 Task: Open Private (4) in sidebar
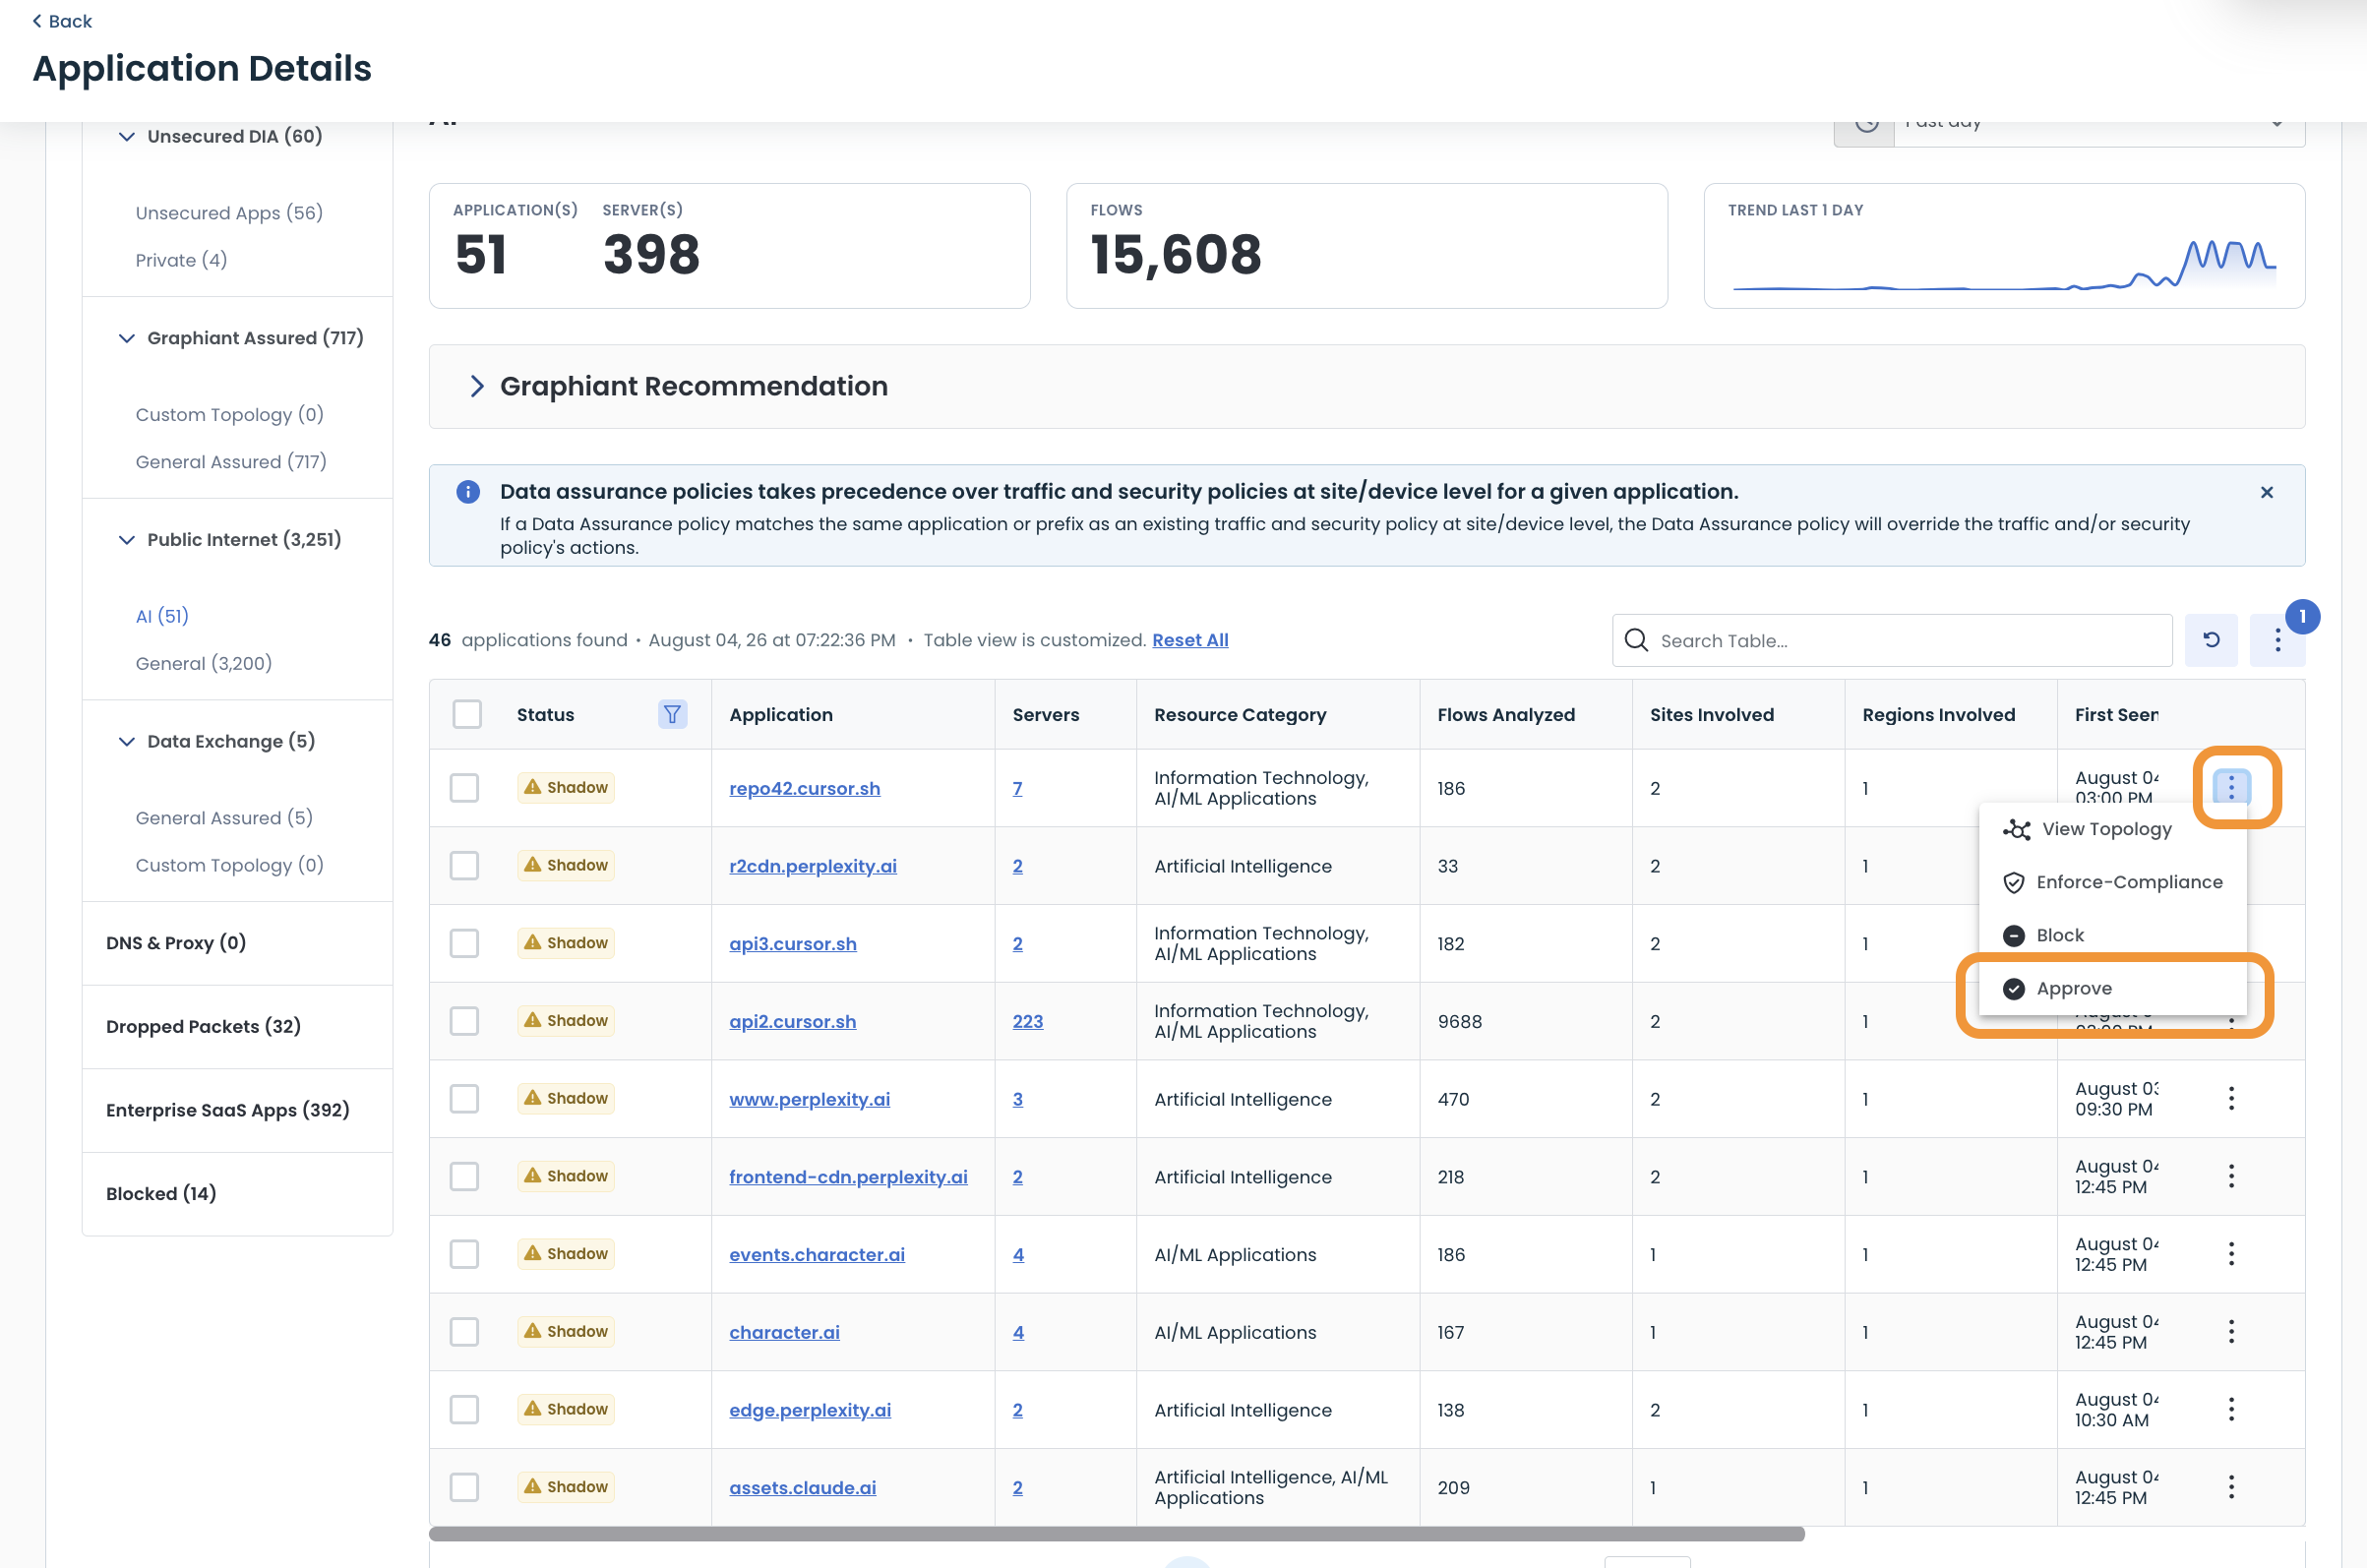tap(181, 260)
